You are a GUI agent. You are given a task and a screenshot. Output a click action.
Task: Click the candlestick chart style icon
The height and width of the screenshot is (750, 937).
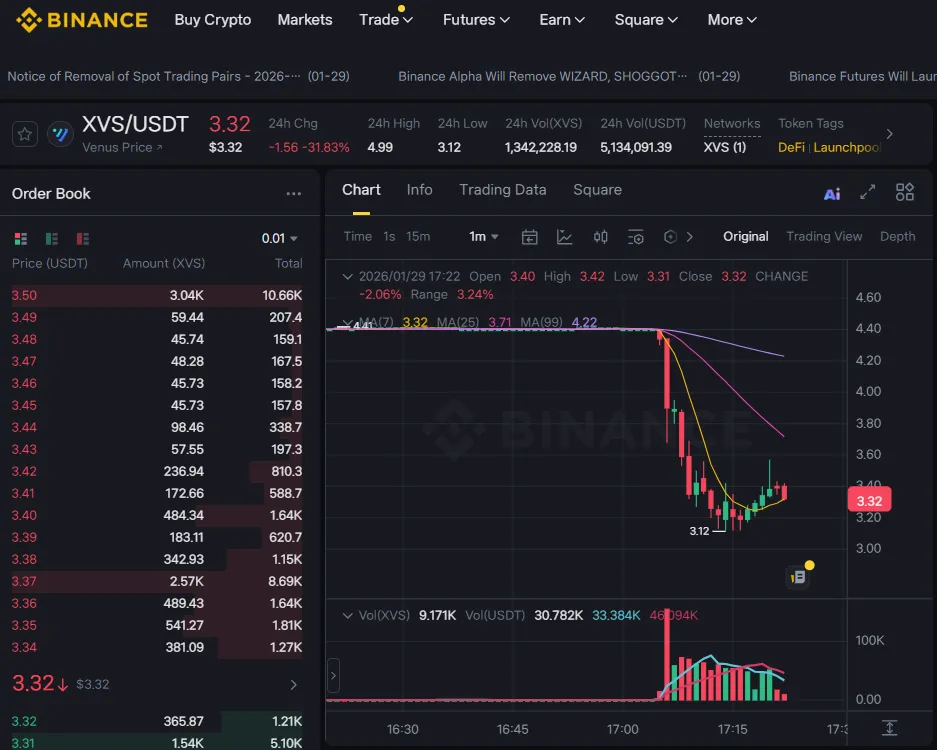[600, 237]
